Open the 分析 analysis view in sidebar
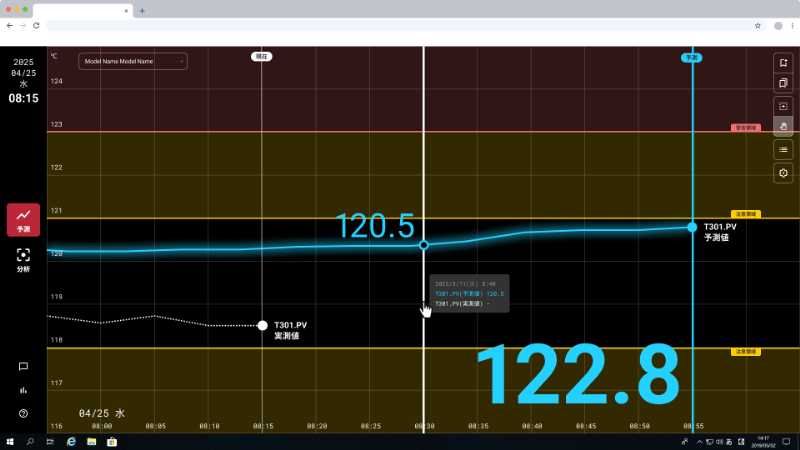 click(23, 259)
